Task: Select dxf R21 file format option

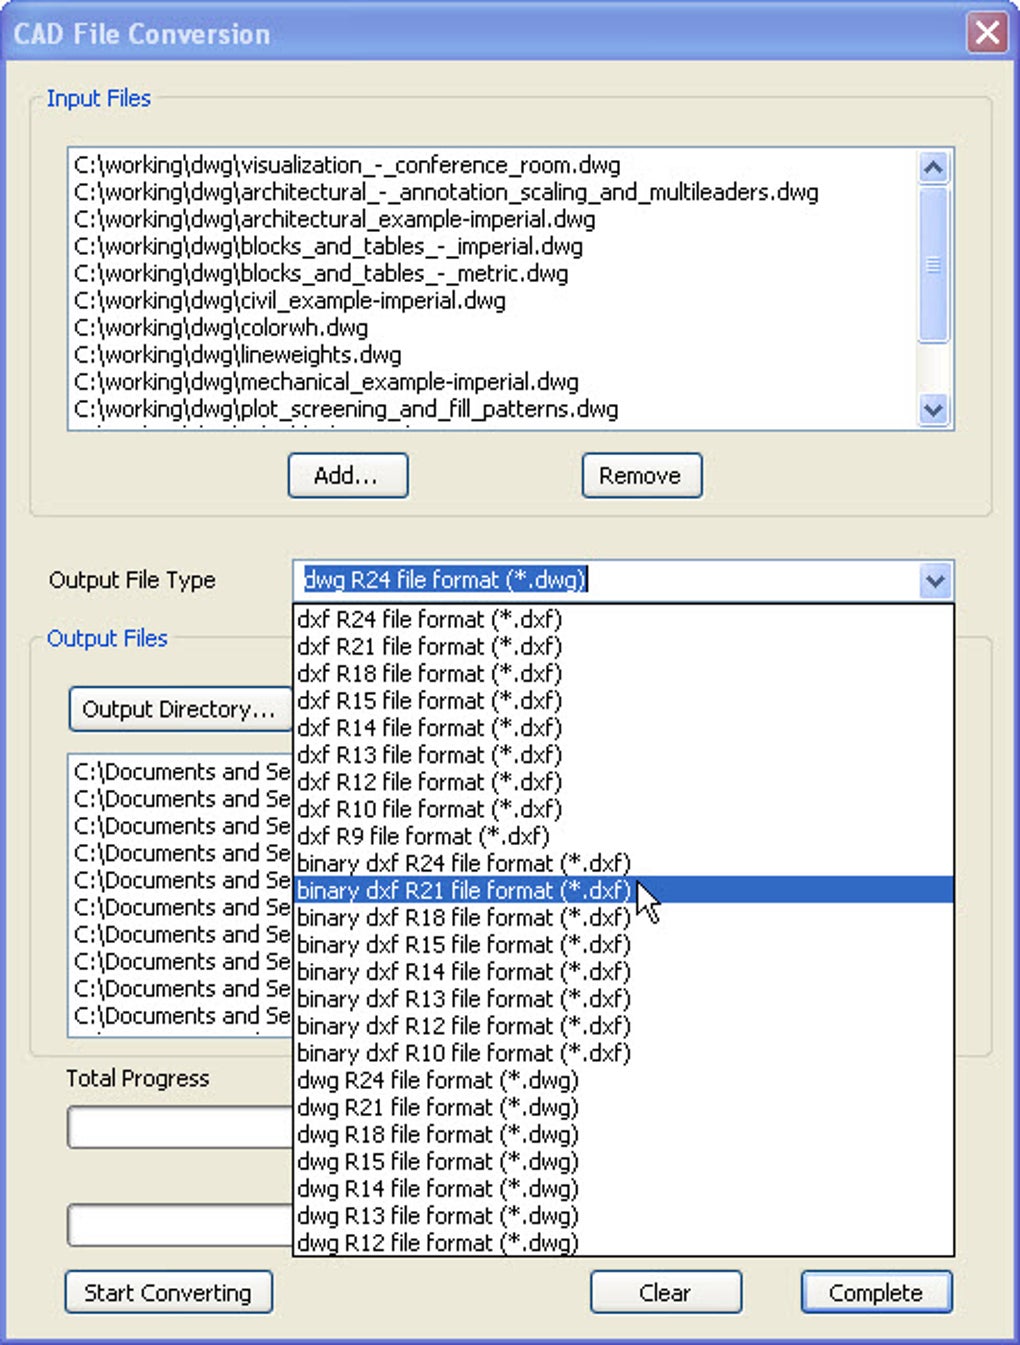Action: tap(624, 646)
